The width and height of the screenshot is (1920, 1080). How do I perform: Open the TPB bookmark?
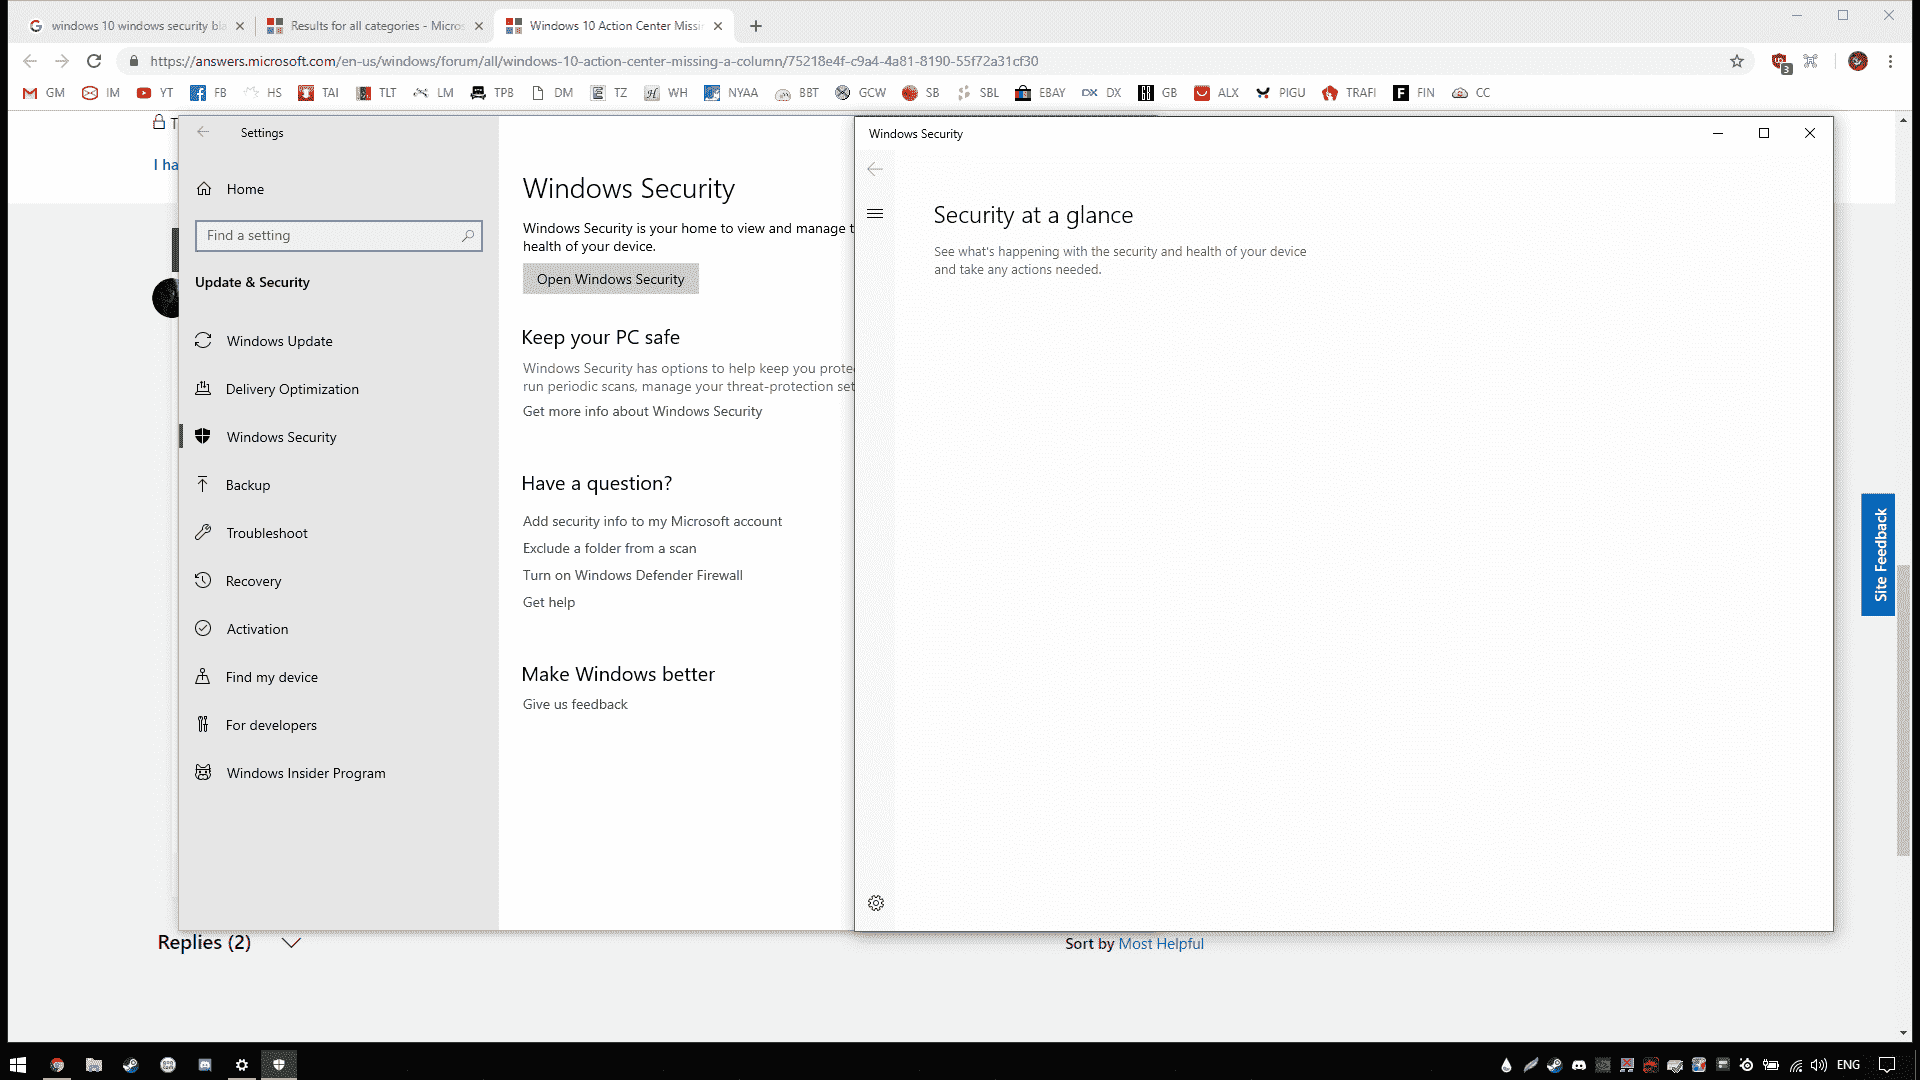(492, 93)
